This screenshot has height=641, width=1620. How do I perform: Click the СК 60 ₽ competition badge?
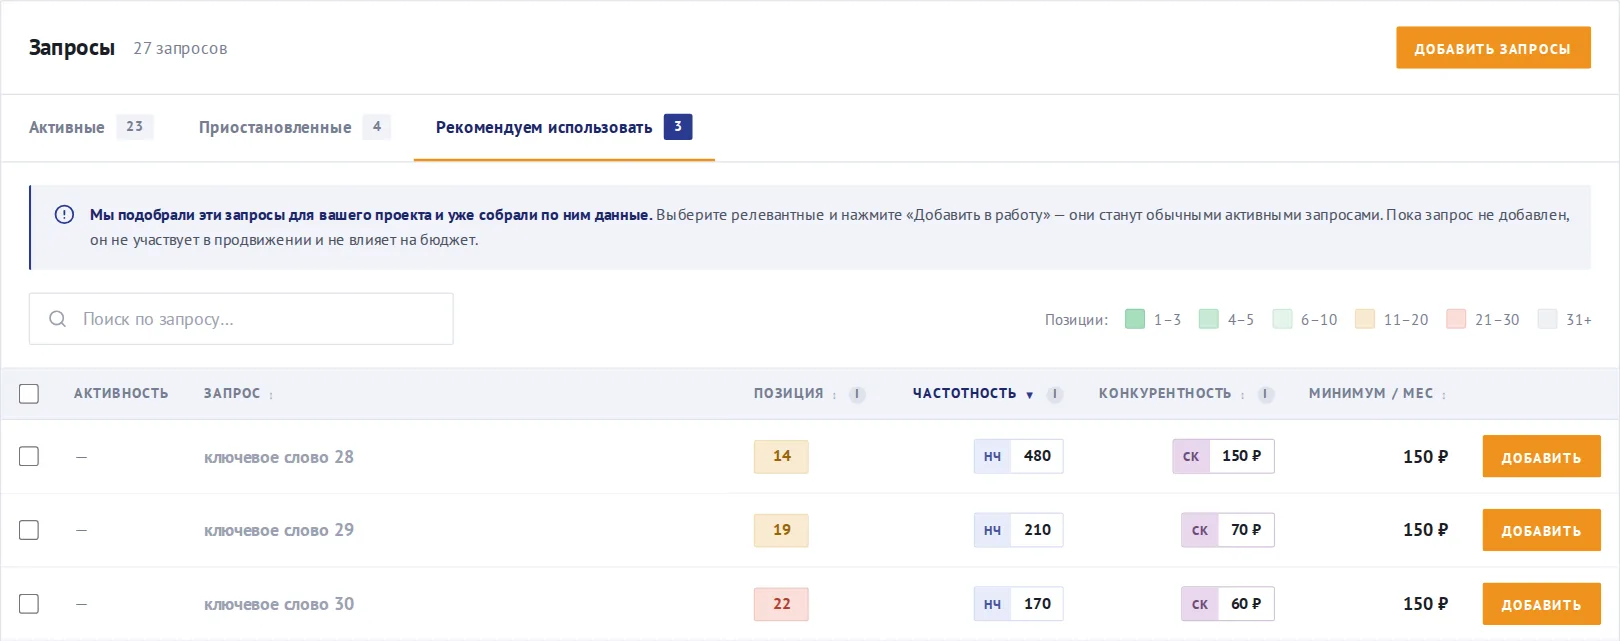pos(1228,604)
